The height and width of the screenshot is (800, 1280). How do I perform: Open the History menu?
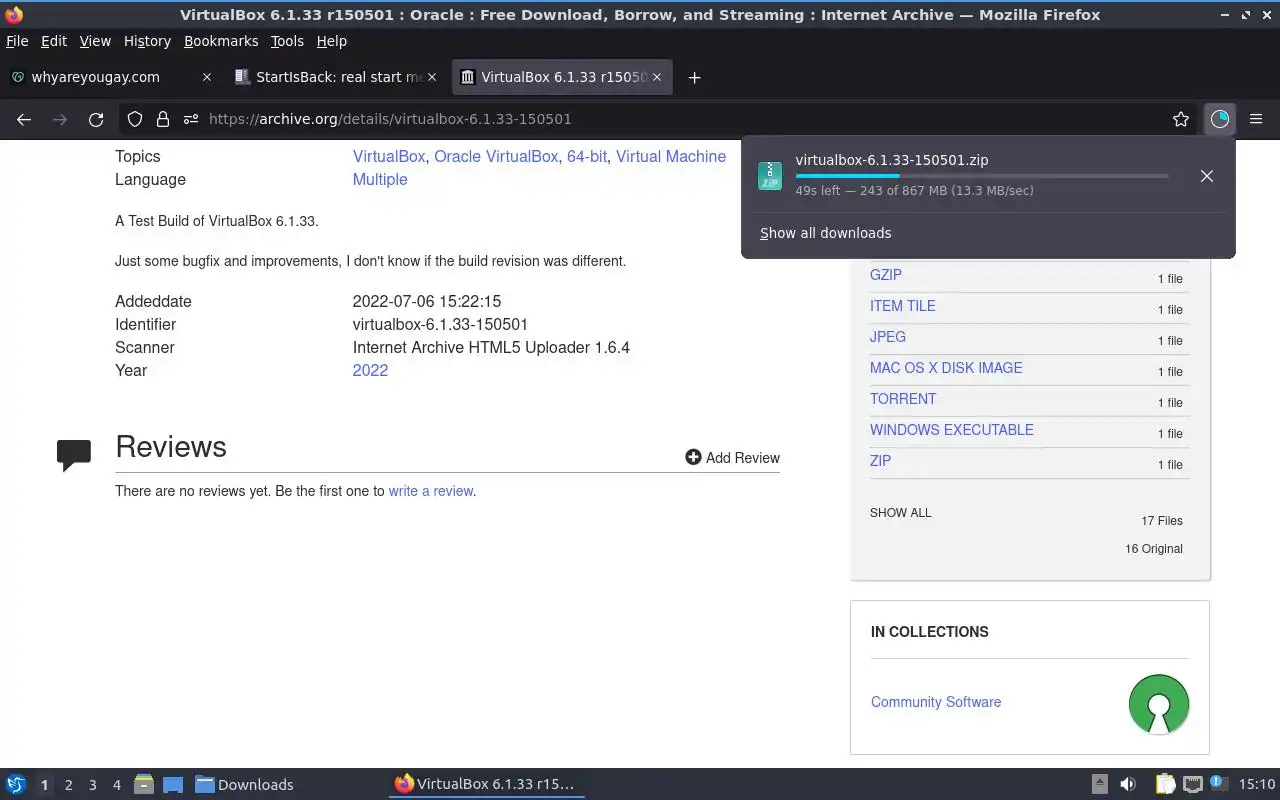tap(147, 41)
